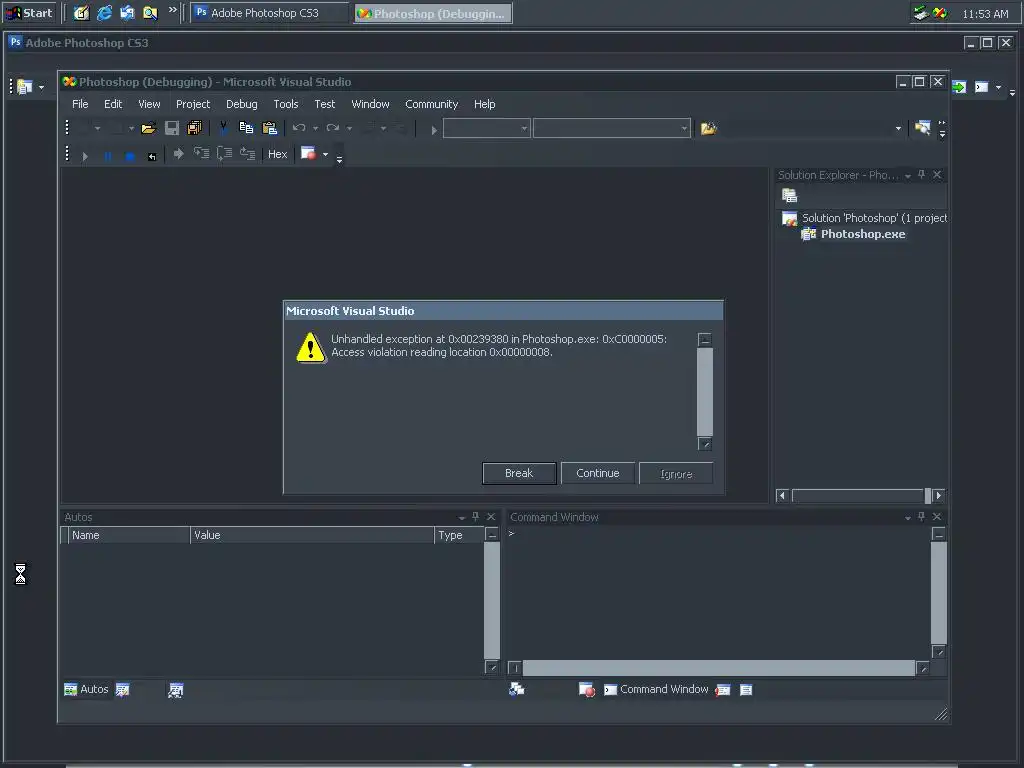Click the Type column header in Autos
The image size is (1024, 768).
[x=459, y=536]
